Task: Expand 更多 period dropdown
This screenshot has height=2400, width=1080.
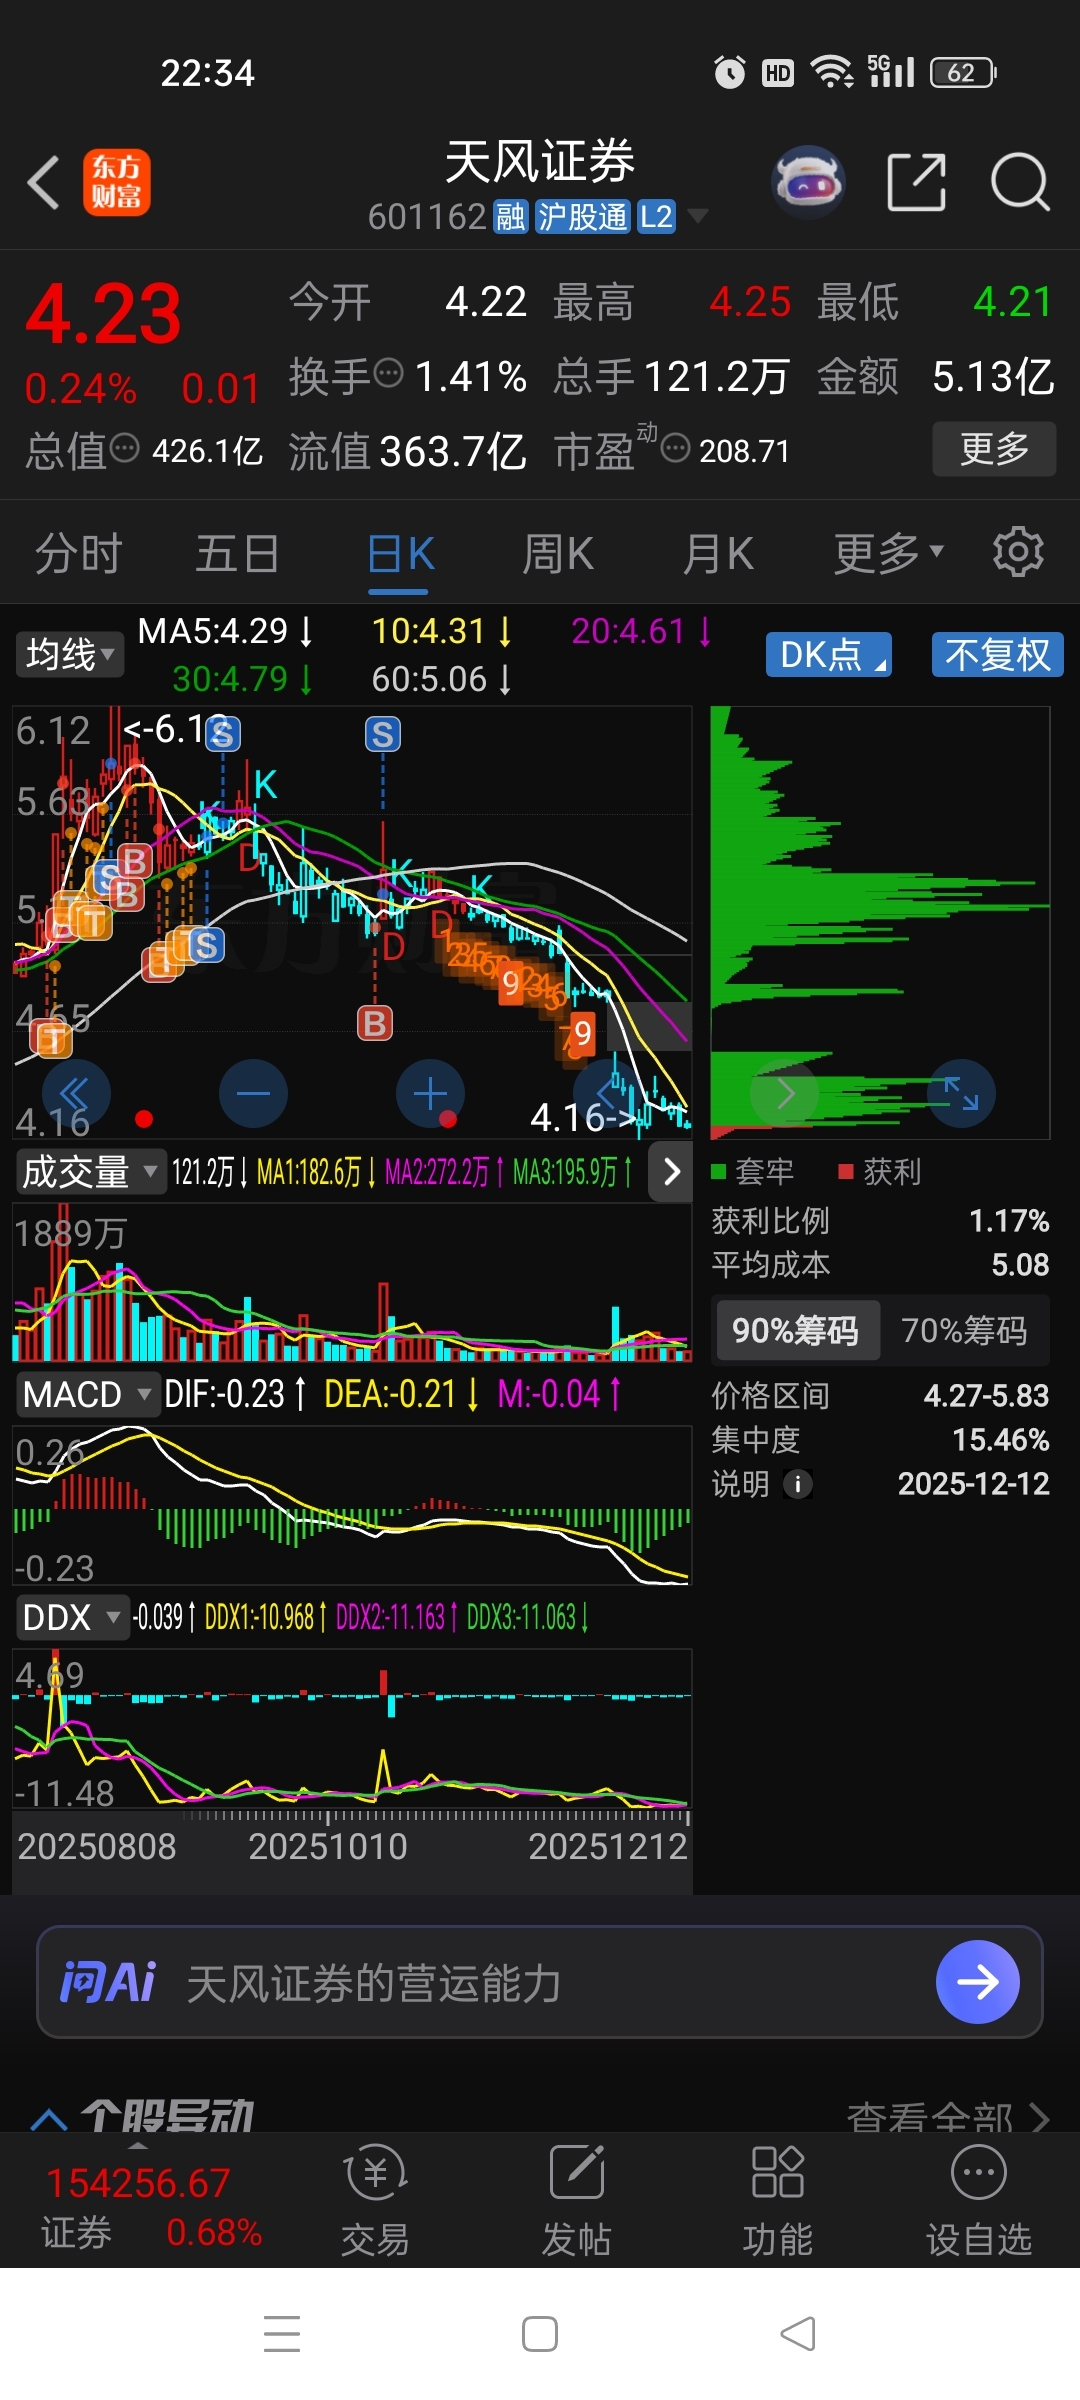Action: [x=889, y=552]
